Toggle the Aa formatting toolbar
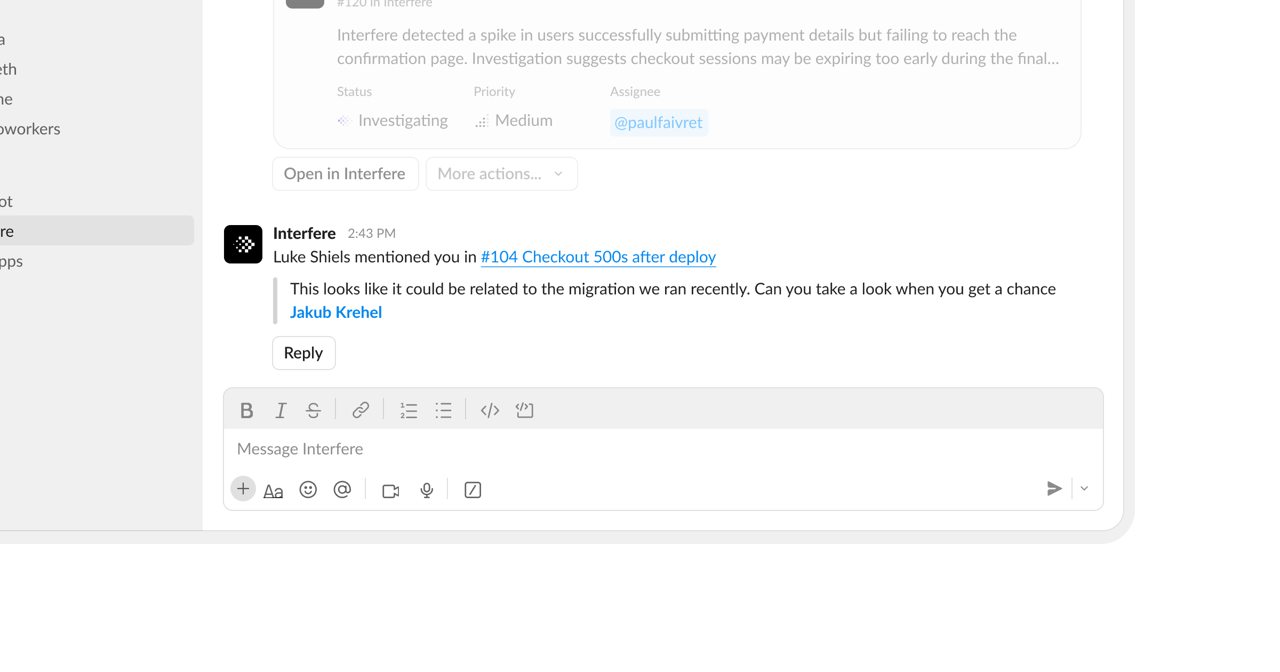 (273, 490)
